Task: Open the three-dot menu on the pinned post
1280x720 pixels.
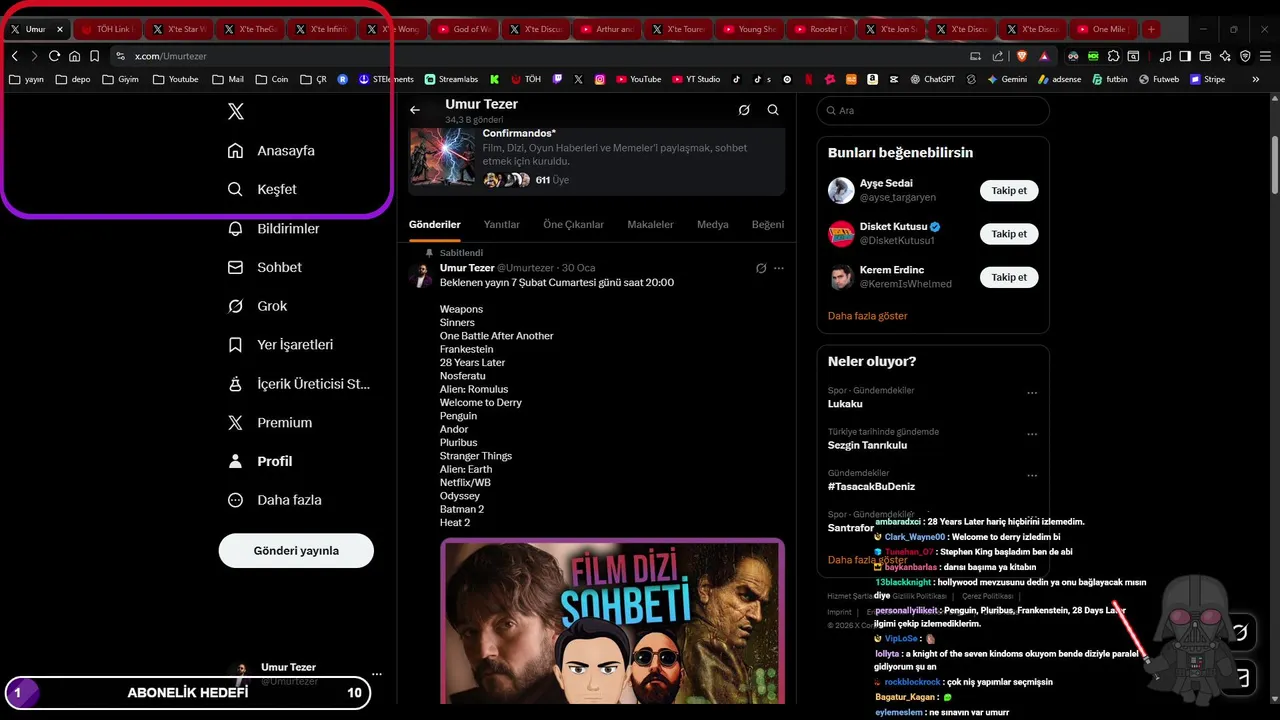Action: pyautogui.click(x=779, y=268)
